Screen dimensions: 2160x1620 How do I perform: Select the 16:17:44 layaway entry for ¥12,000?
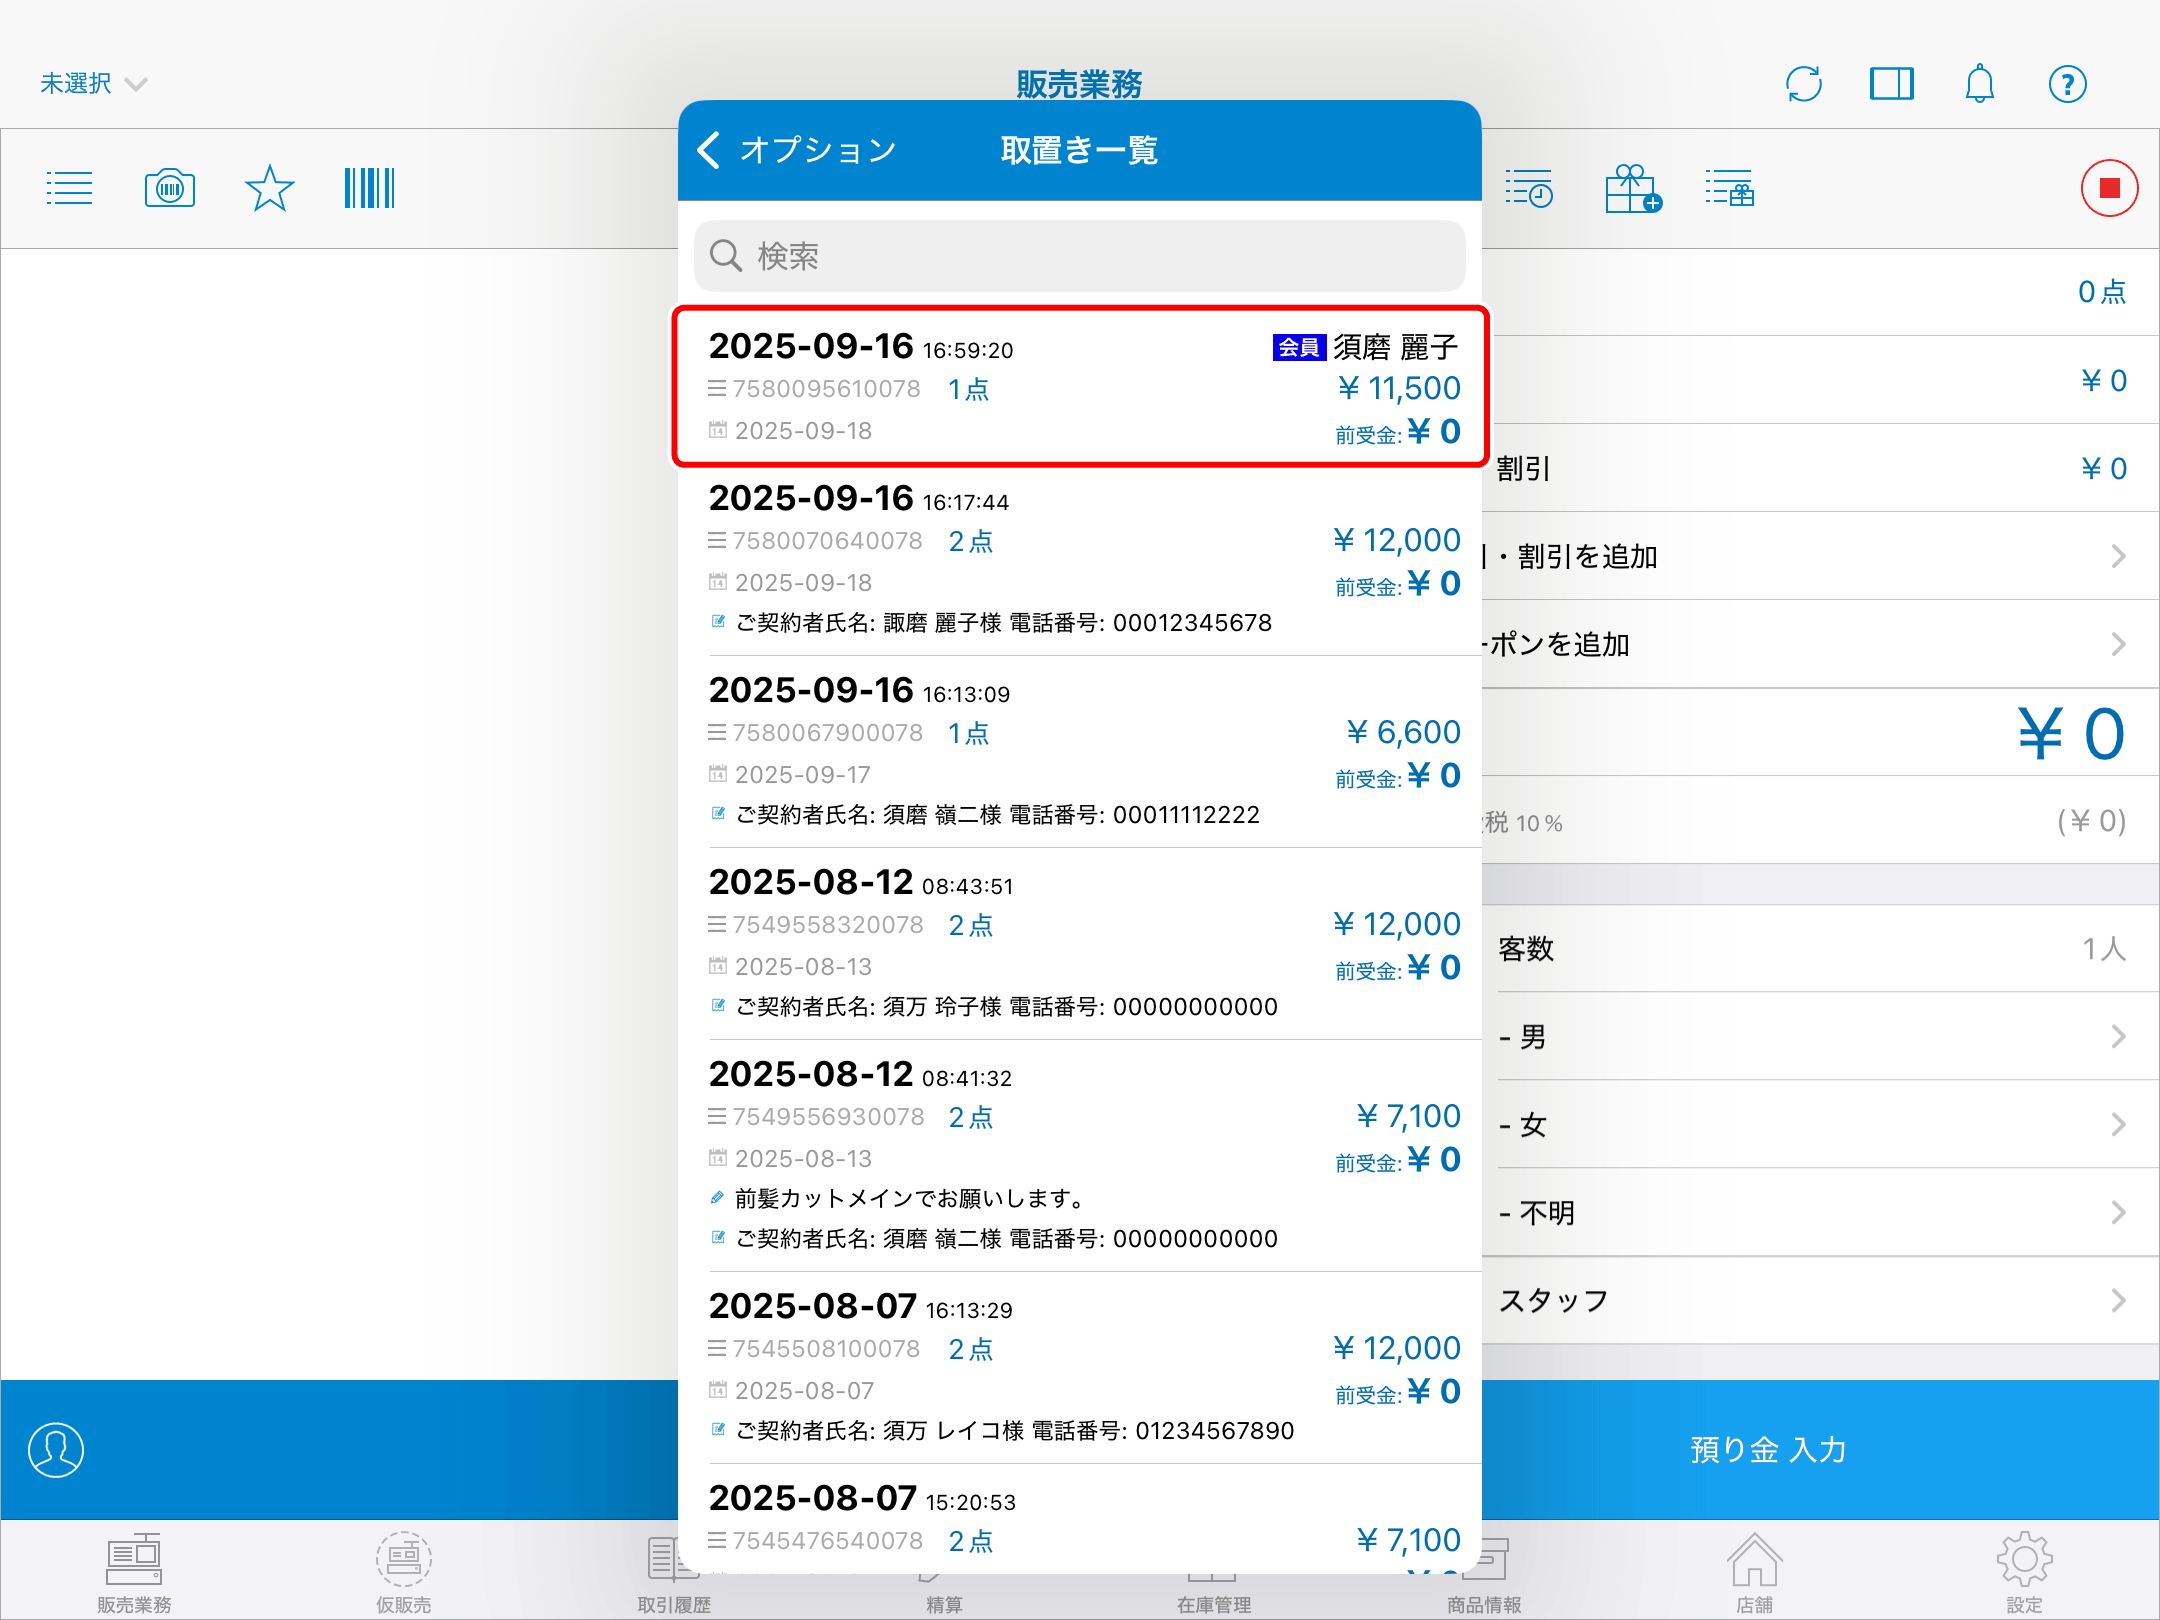tap(1080, 560)
